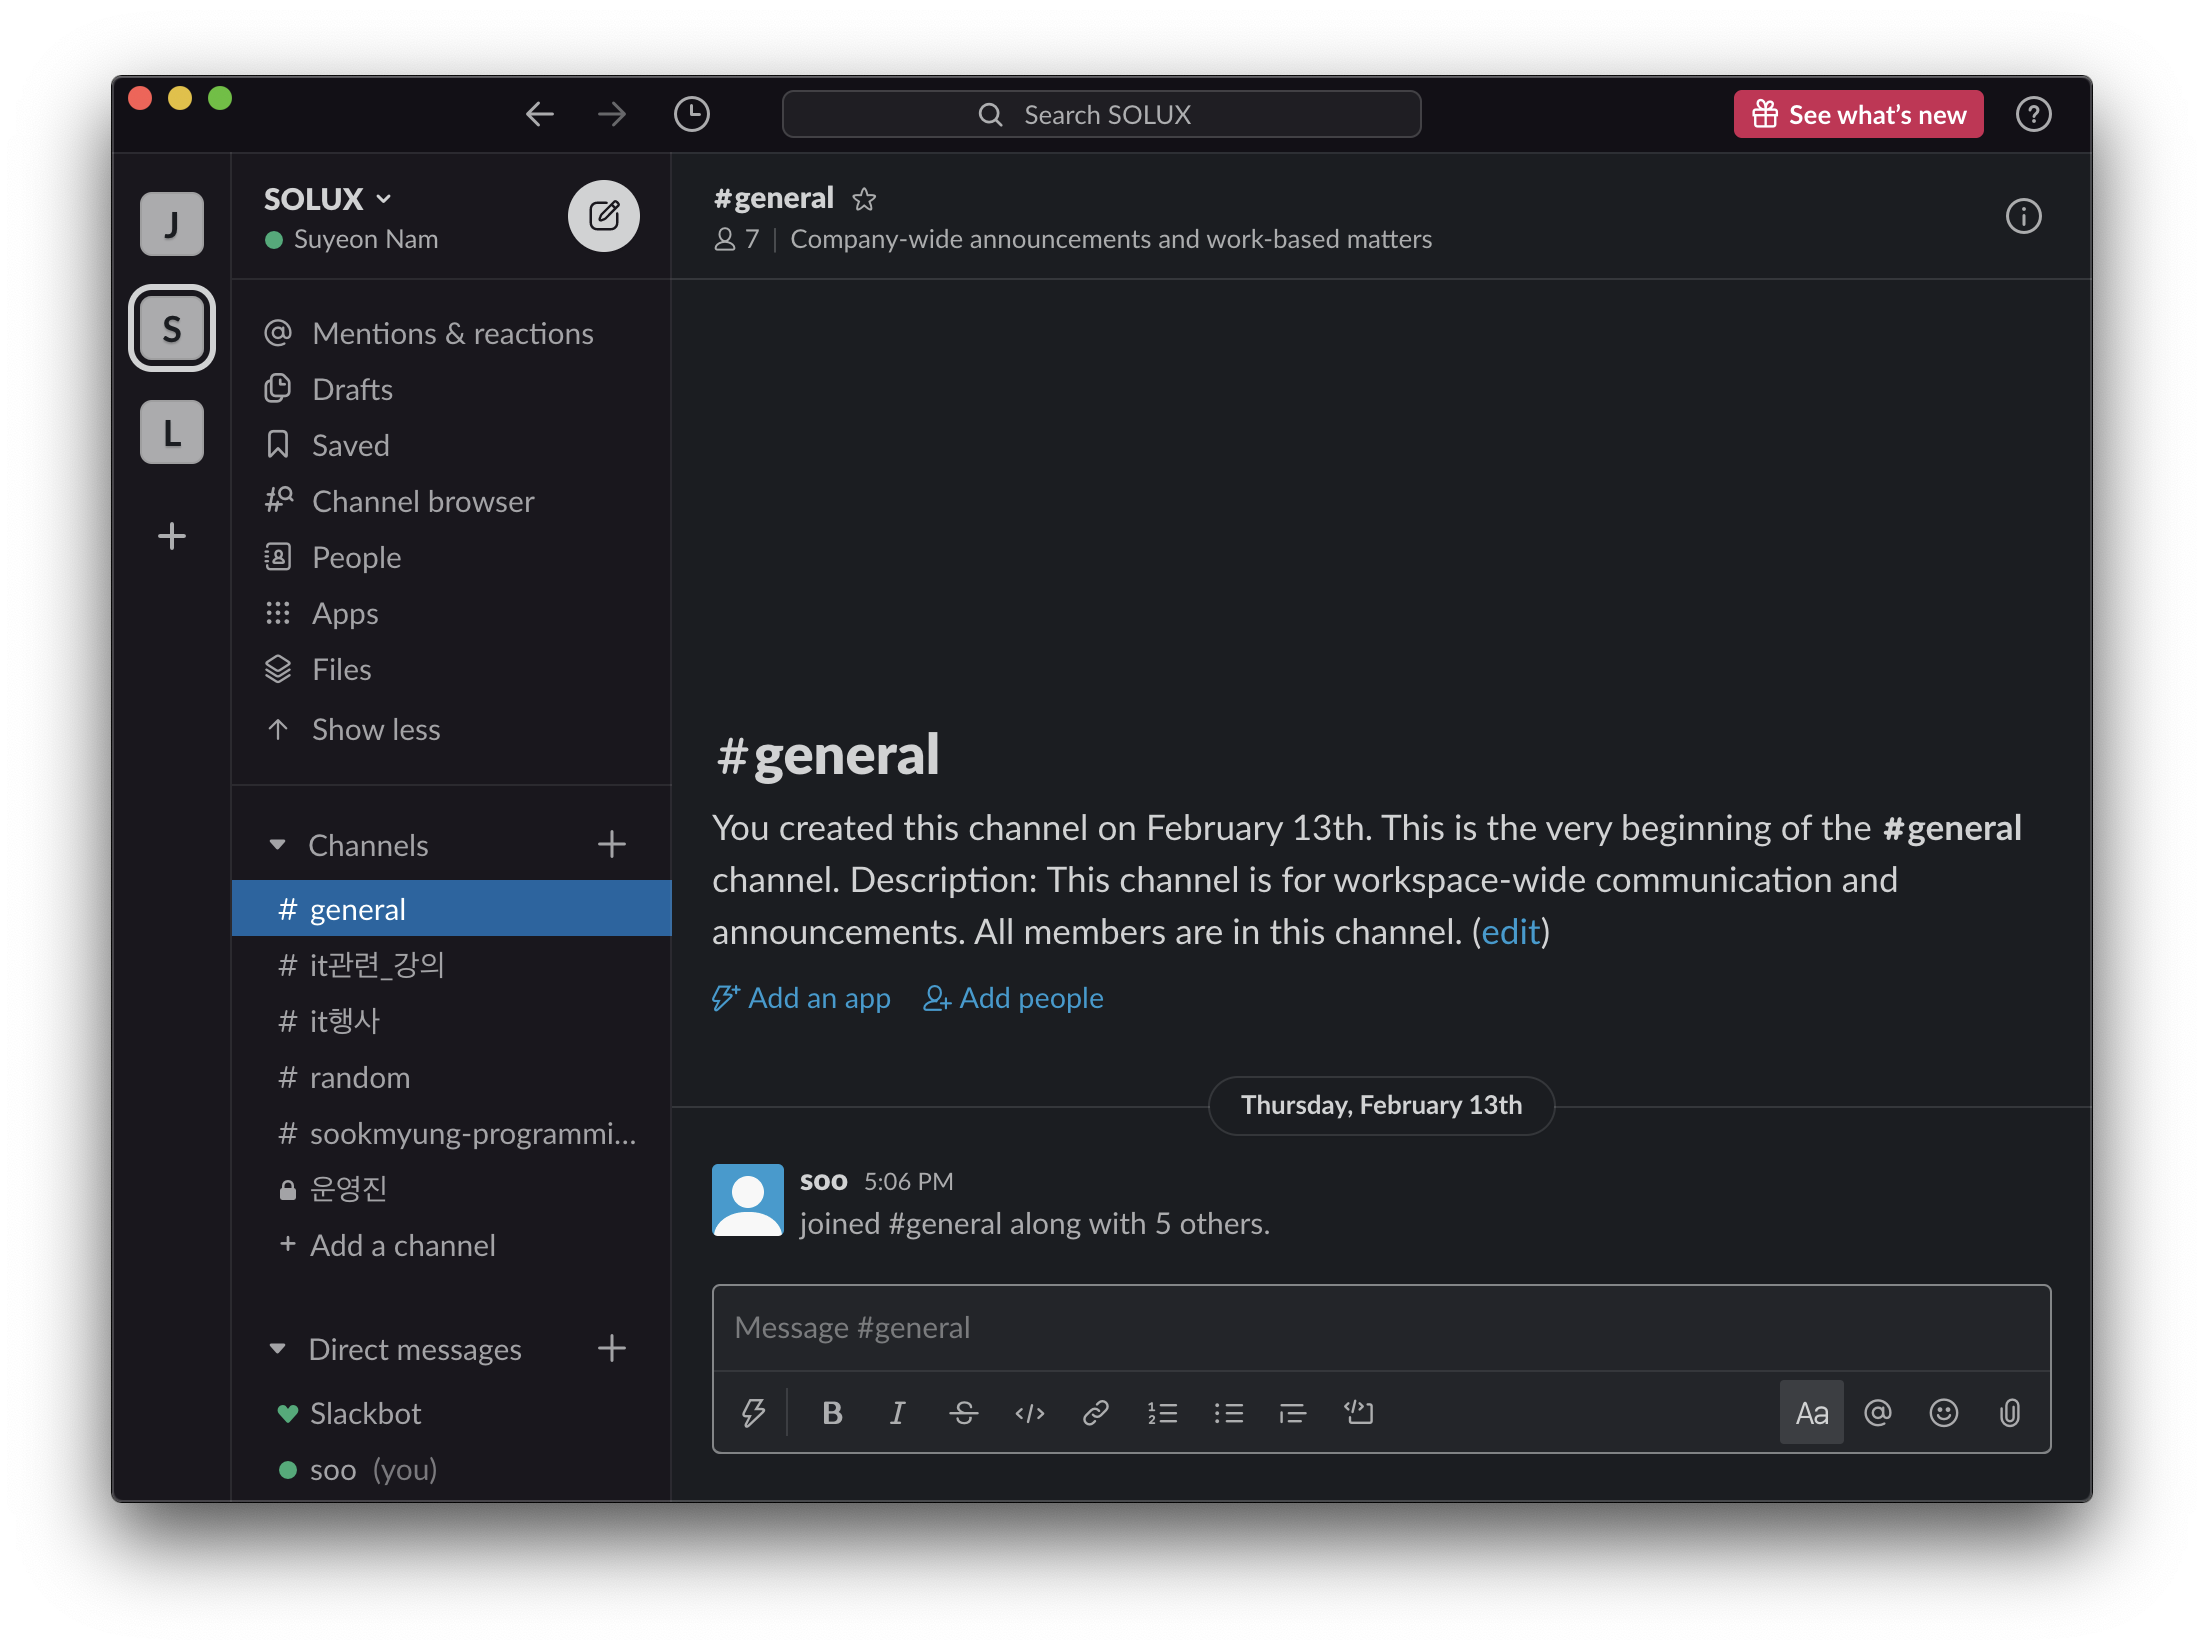Open channel details info icon
Viewport: 2204px width, 1650px height.
pos(2023,216)
